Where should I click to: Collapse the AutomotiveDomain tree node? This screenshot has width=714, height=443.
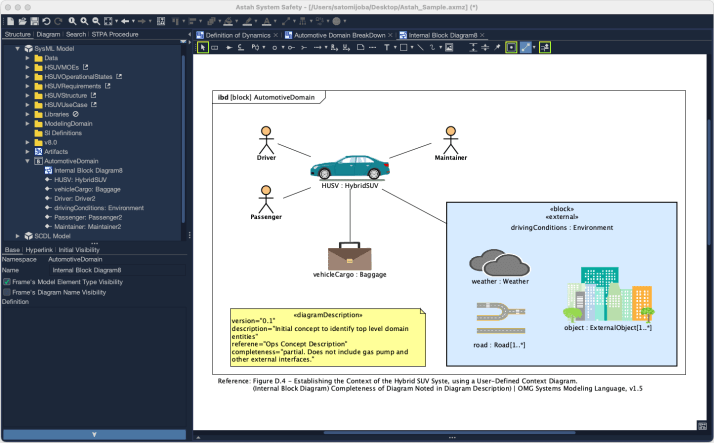(27, 160)
